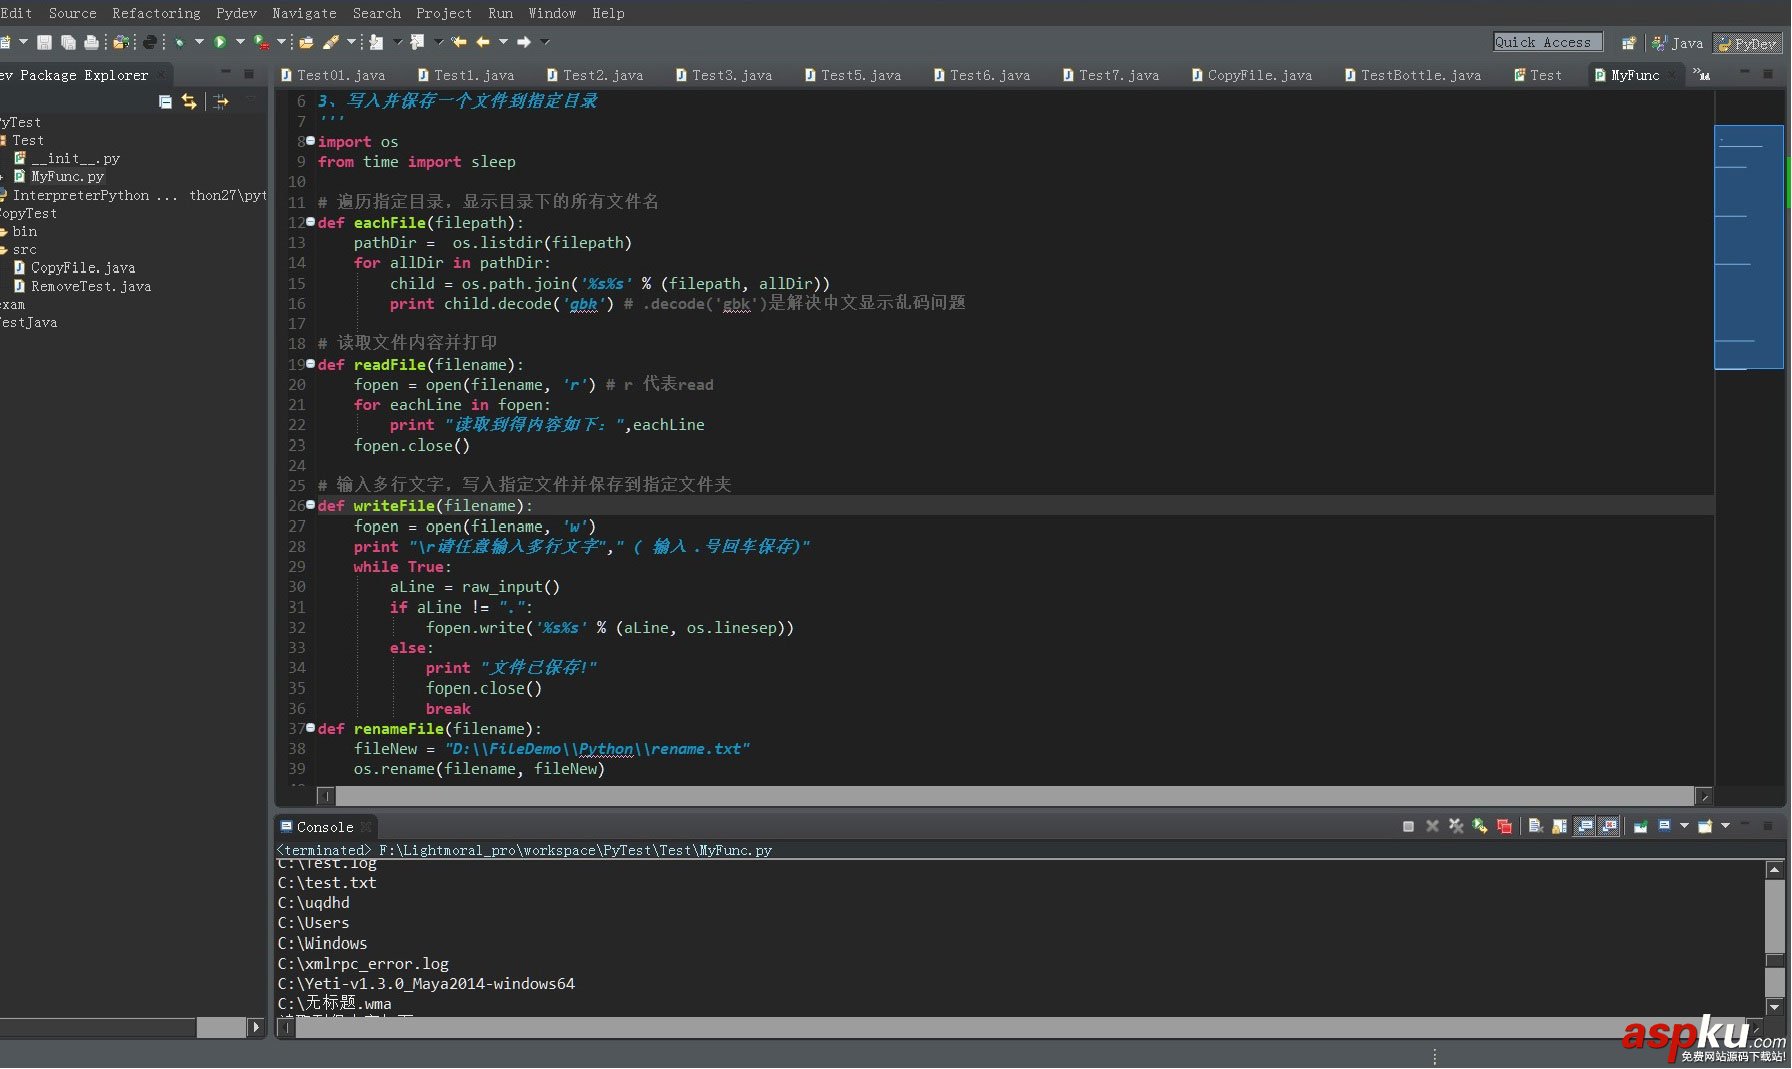Click the Save disk icon
The height and width of the screenshot is (1069, 1792).
(44, 42)
